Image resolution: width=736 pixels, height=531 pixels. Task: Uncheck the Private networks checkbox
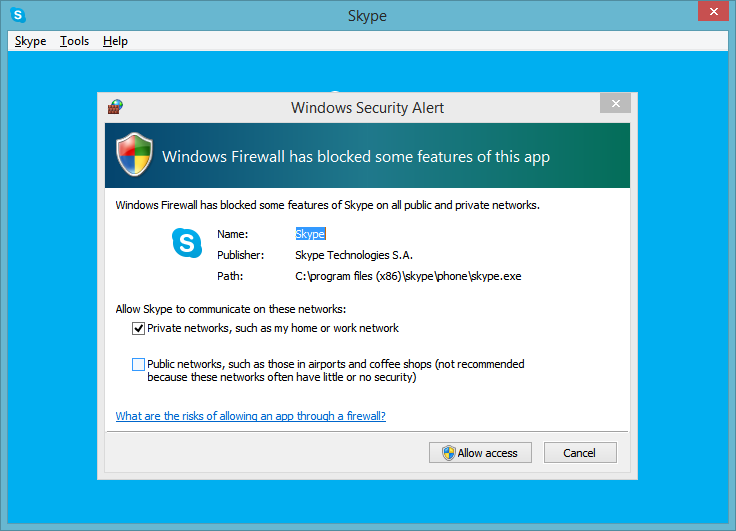pos(138,328)
